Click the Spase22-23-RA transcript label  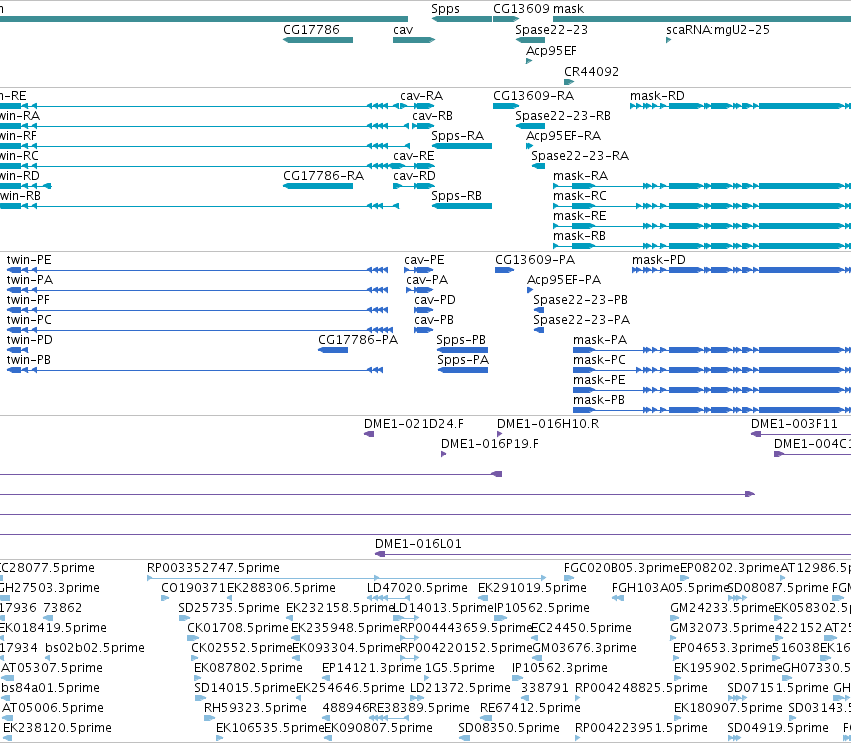(x=580, y=156)
